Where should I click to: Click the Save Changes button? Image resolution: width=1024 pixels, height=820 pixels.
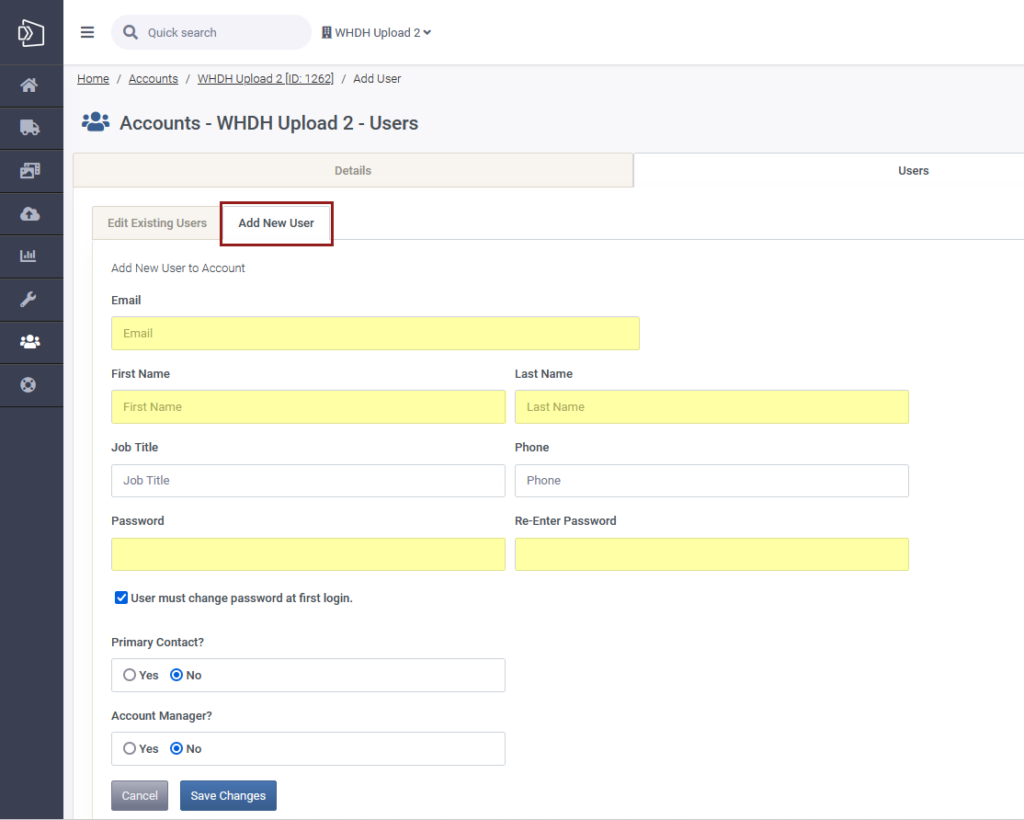tap(228, 795)
